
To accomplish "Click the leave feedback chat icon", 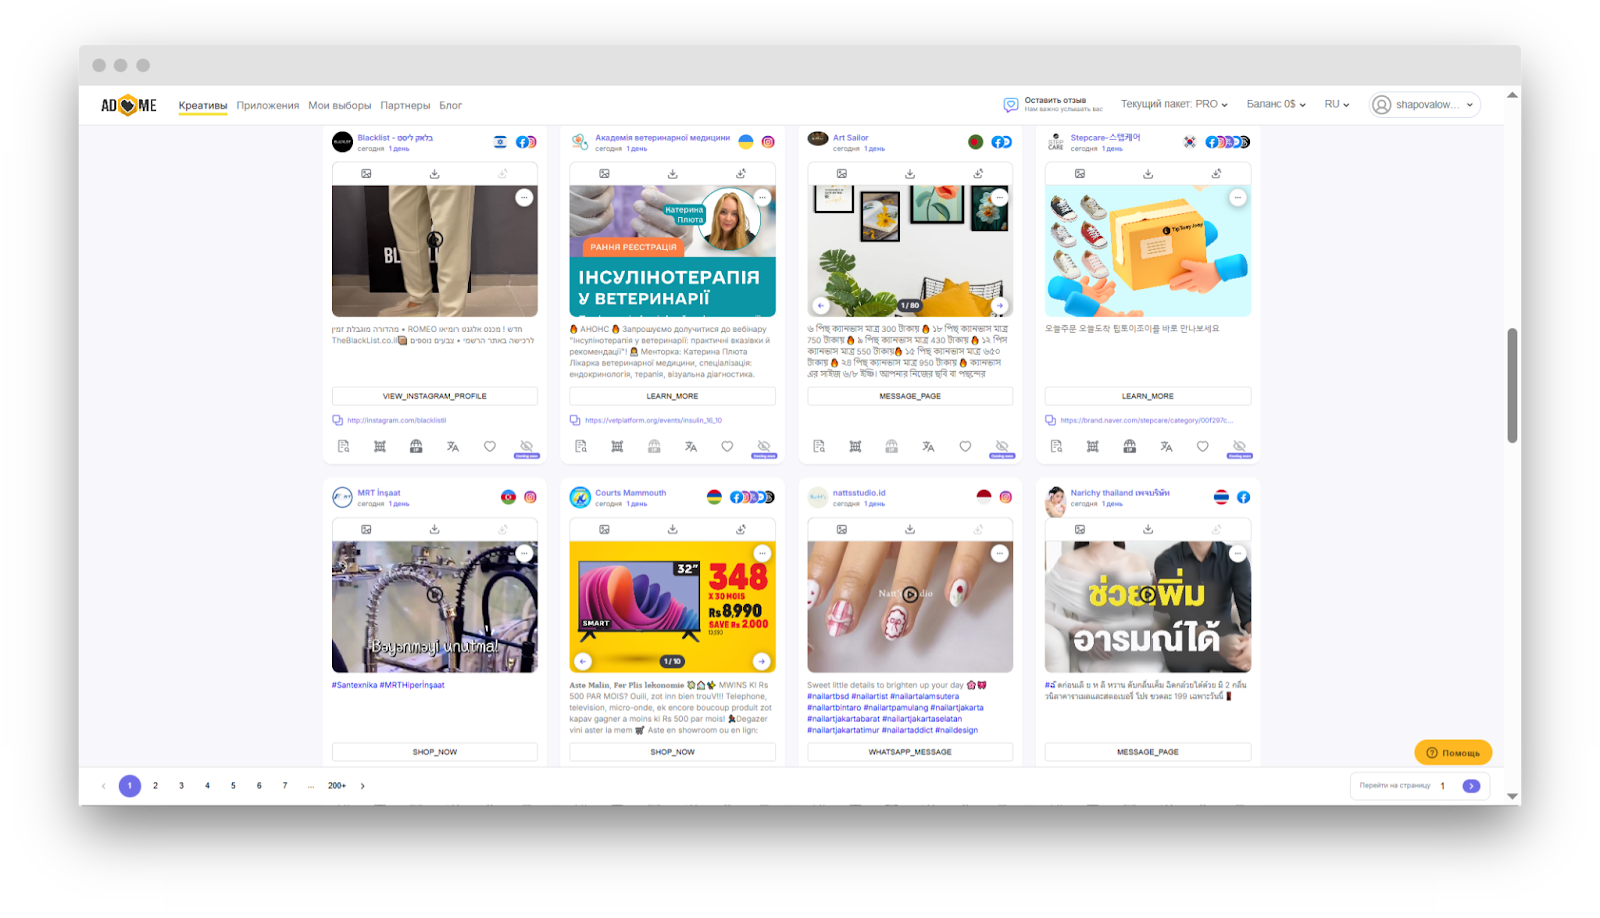I will [x=1011, y=105].
